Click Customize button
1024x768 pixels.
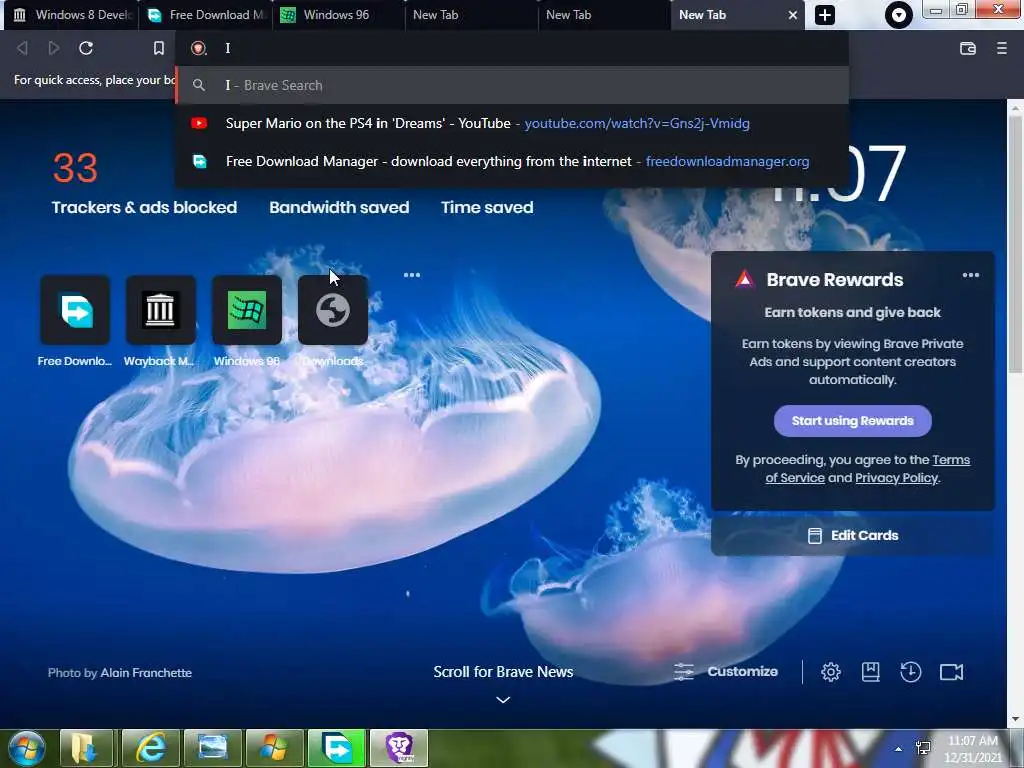point(726,672)
